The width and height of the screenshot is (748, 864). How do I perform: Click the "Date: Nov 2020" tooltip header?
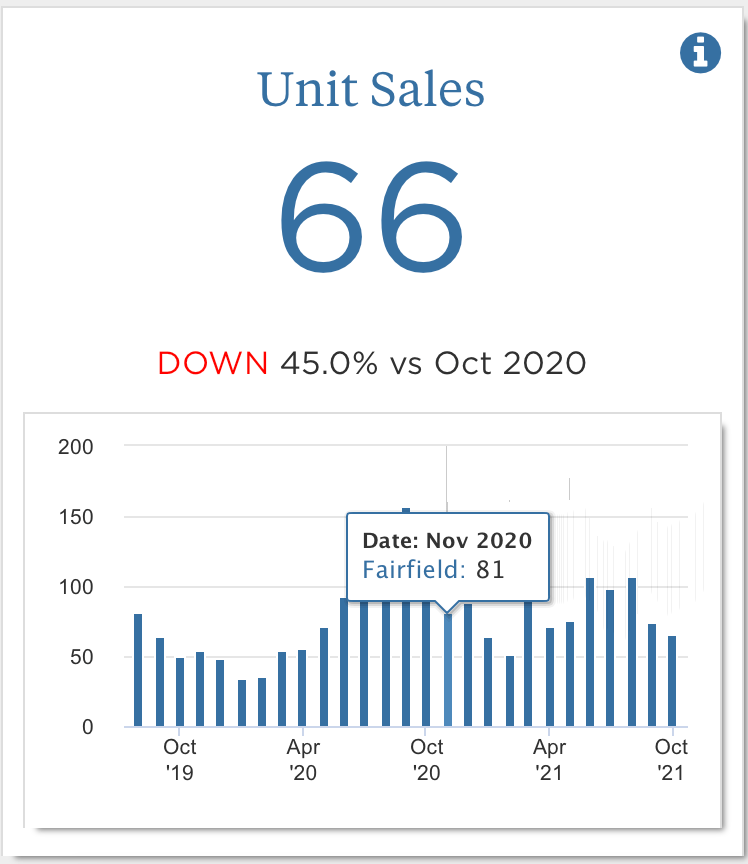447,541
